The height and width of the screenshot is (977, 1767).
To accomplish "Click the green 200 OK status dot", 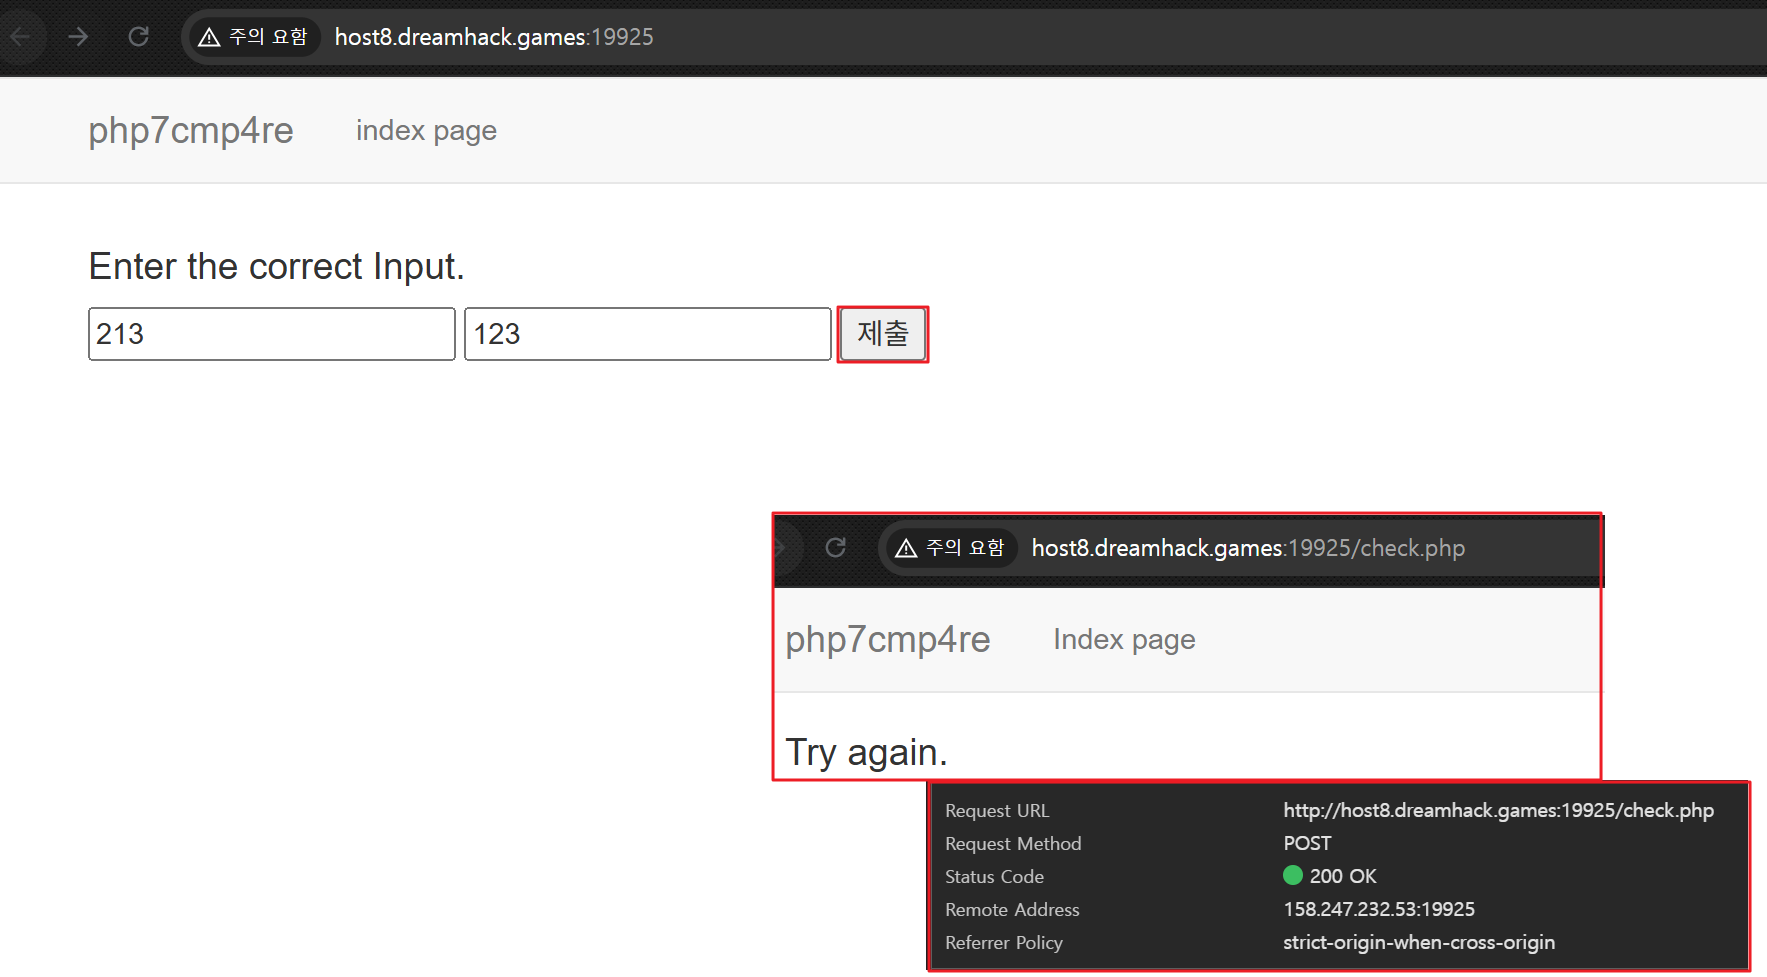I will (x=1293, y=876).
